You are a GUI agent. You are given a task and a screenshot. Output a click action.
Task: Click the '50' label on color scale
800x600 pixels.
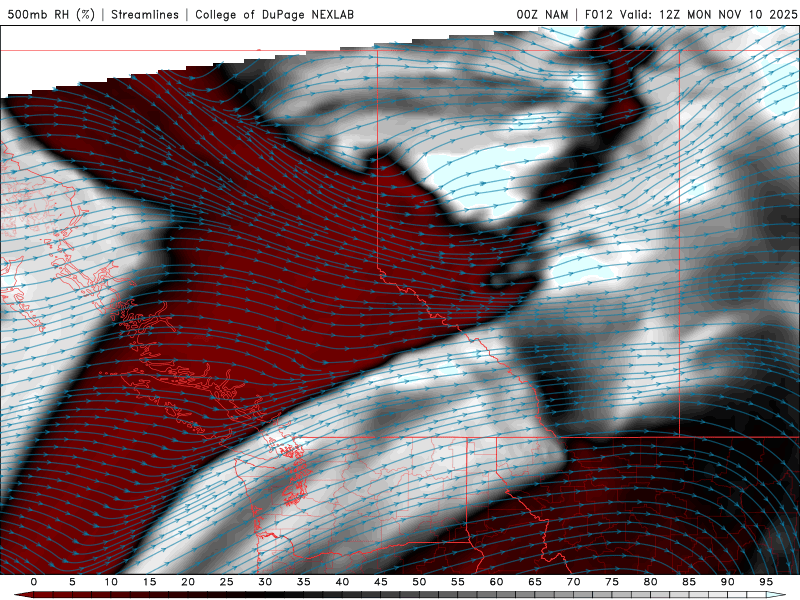click(419, 582)
